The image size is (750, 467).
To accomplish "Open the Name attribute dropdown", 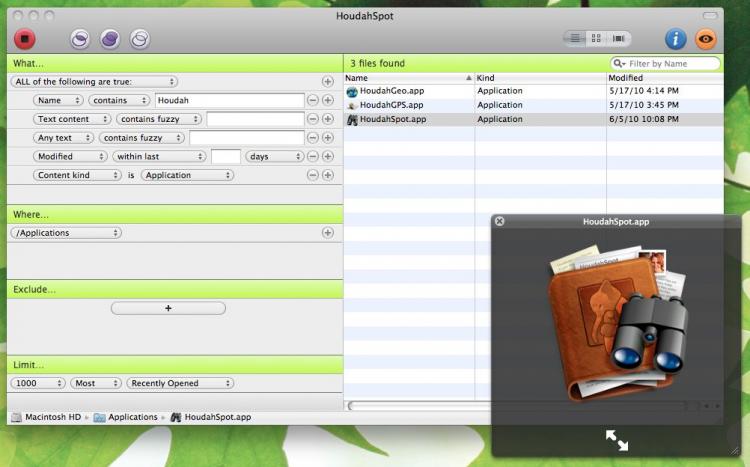I will pos(58,100).
